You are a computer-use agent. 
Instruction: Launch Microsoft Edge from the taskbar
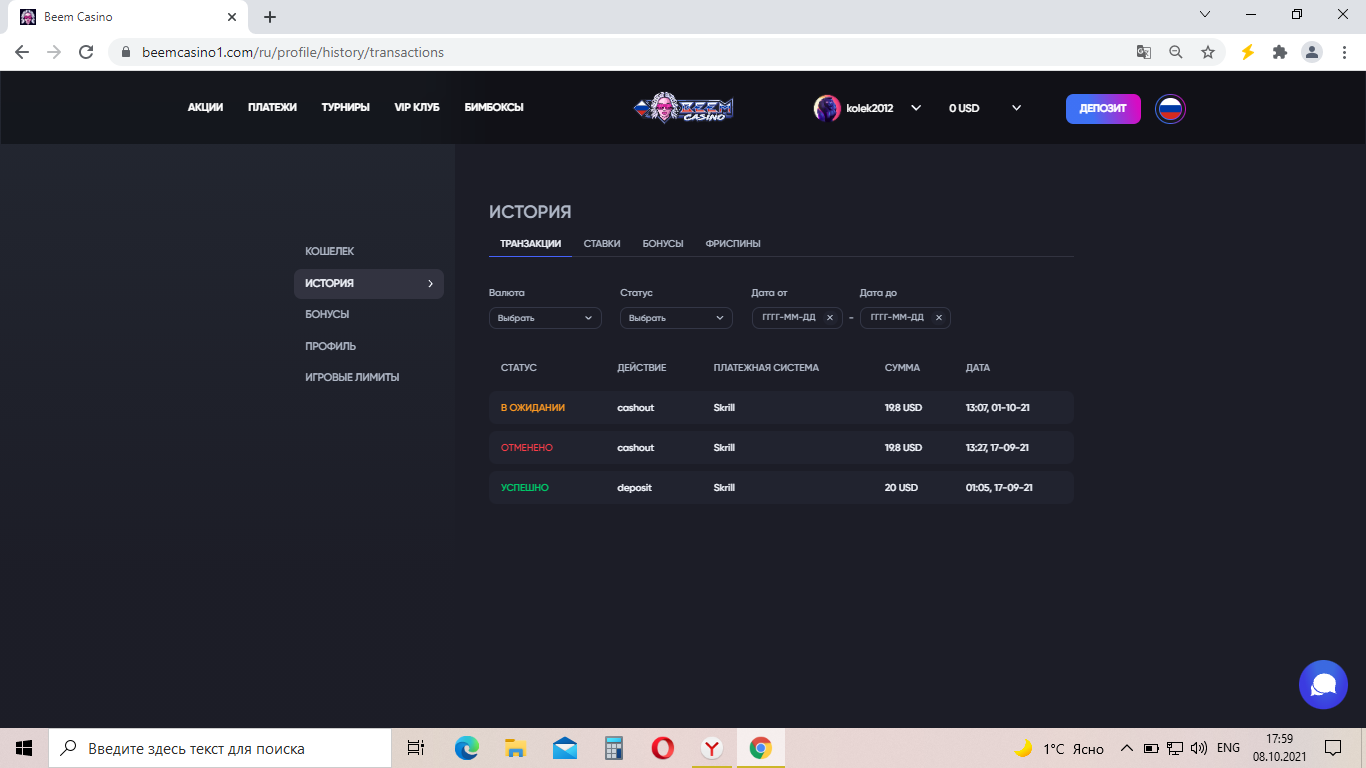[466, 748]
